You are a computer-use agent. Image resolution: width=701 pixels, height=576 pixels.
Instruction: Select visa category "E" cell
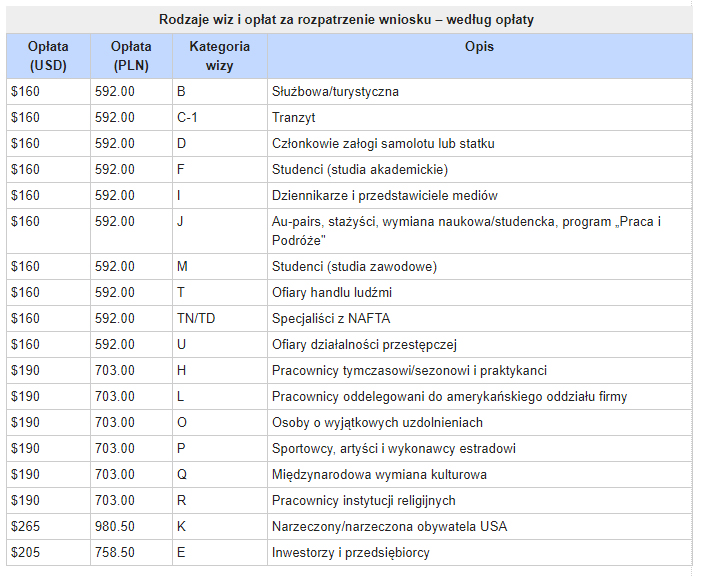[x=220, y=552]
